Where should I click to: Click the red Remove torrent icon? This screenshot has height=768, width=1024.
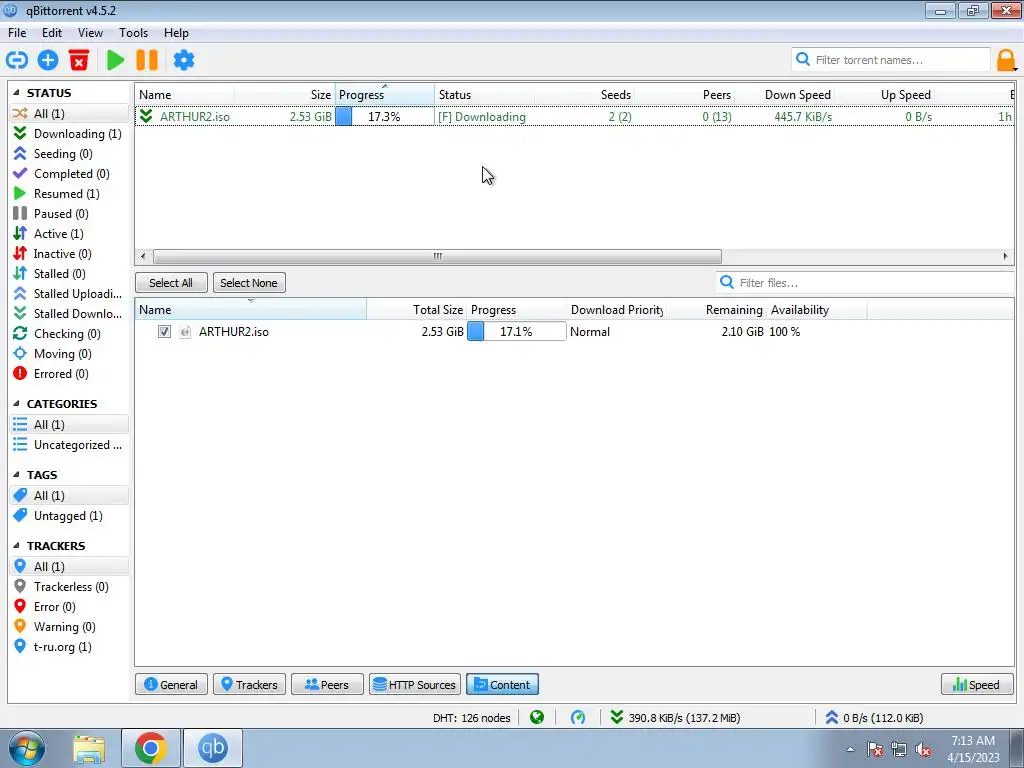point(79,60)
